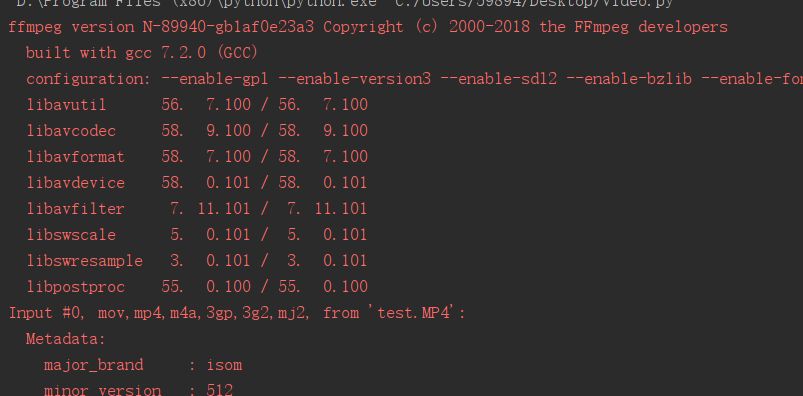Click the libavutil version line

(197, 105)
